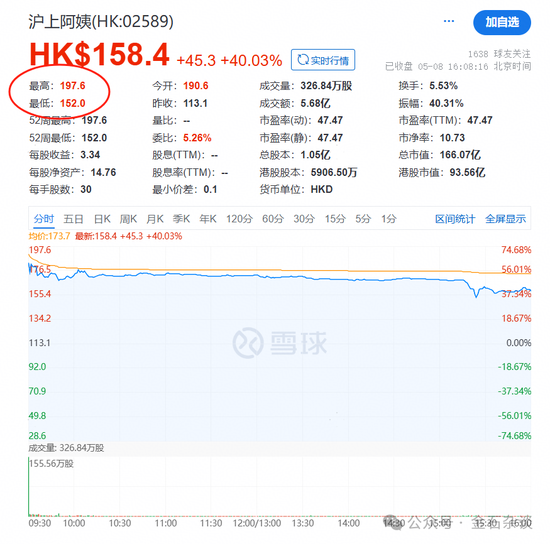
Task: Show the 年K chart tab
Action: coord(208,219)
